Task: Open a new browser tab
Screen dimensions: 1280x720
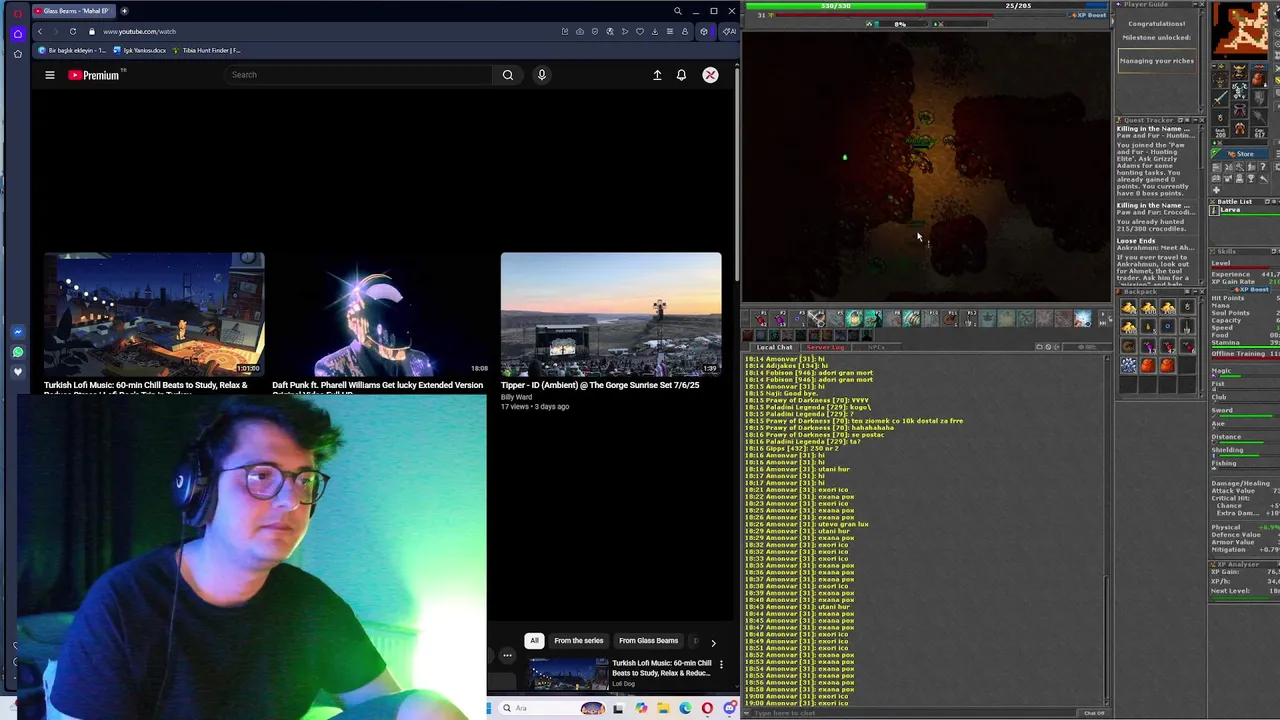Action: pos(124,11)
